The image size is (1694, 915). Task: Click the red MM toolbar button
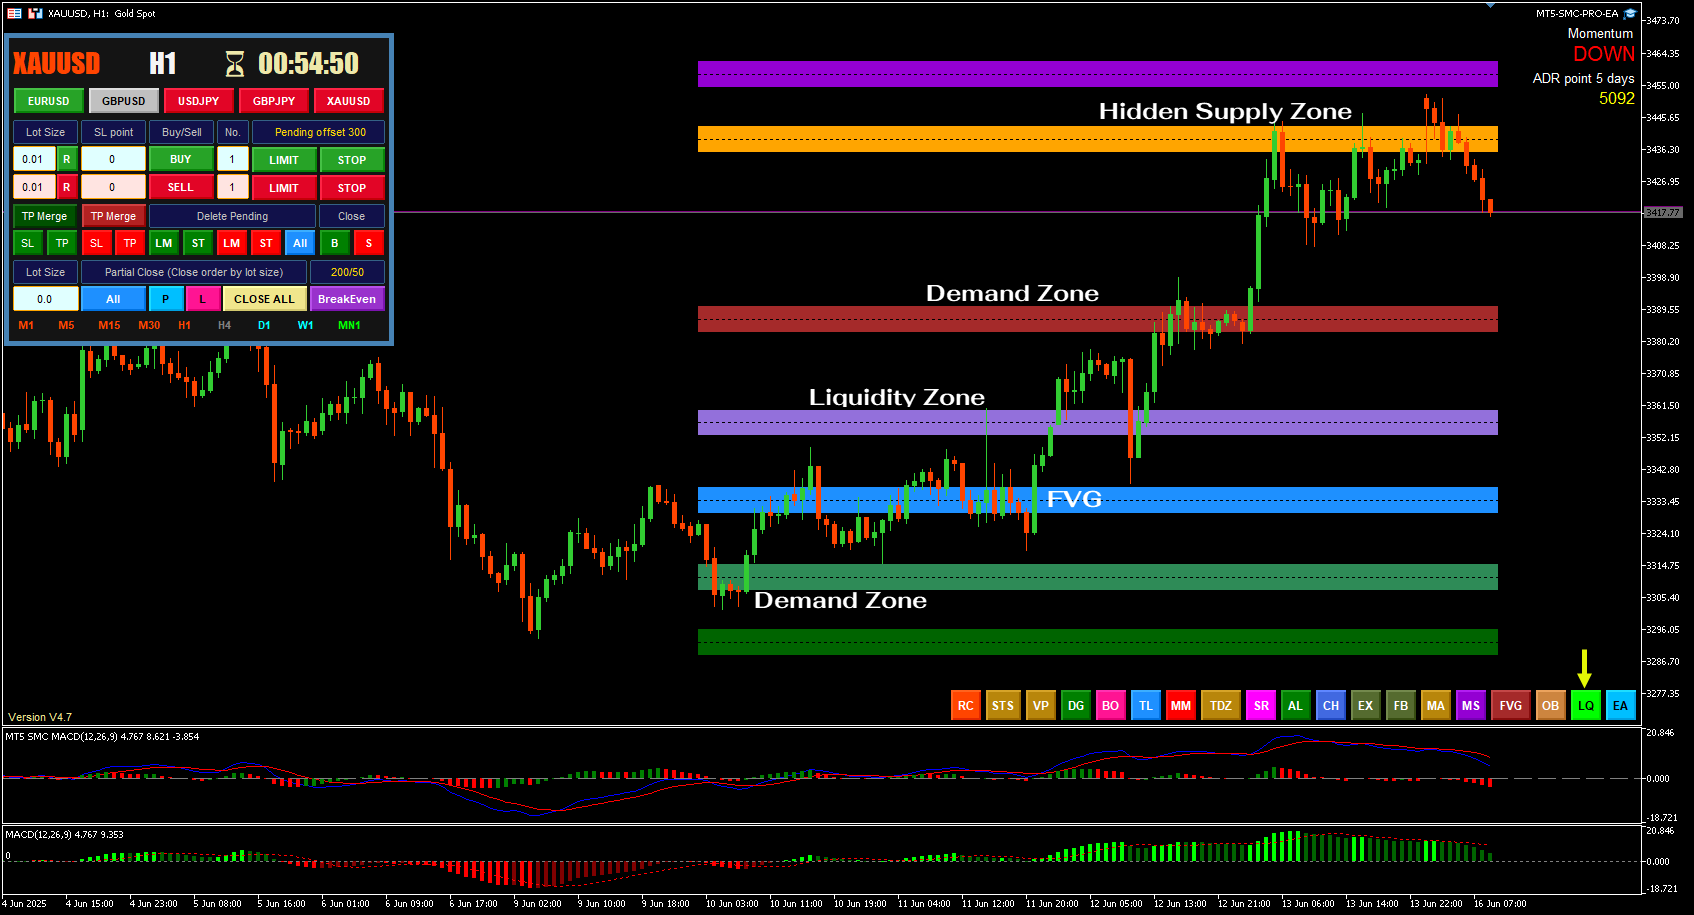[1180, 705]
